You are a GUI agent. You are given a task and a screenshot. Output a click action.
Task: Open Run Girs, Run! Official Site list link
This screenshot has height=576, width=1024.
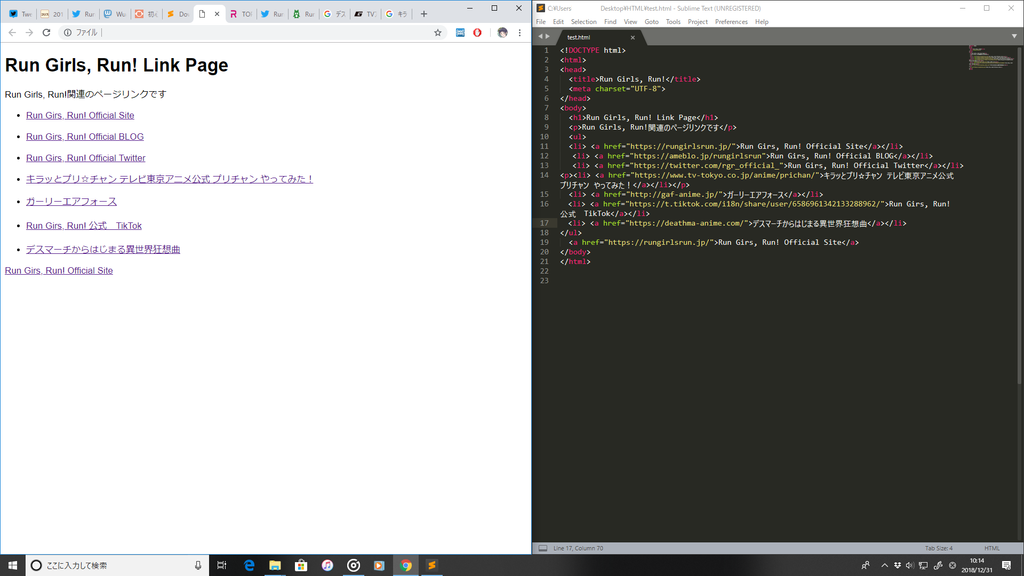80,116
